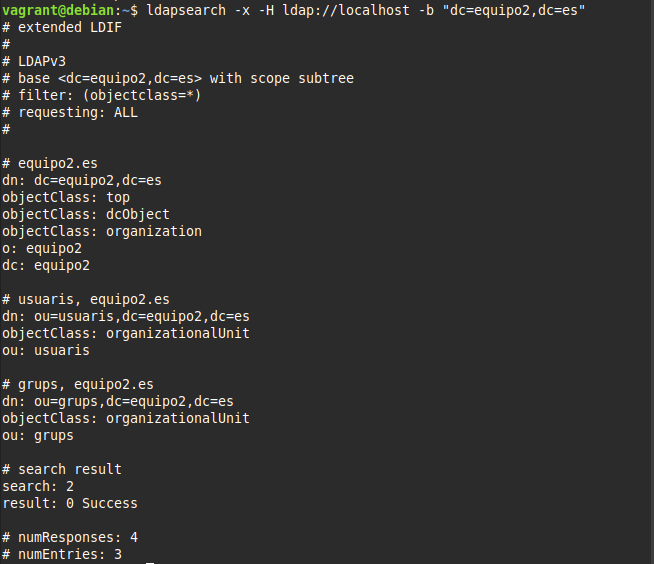Click the '# filter: (objectclass=*)' line

click(x=102, y=95)
